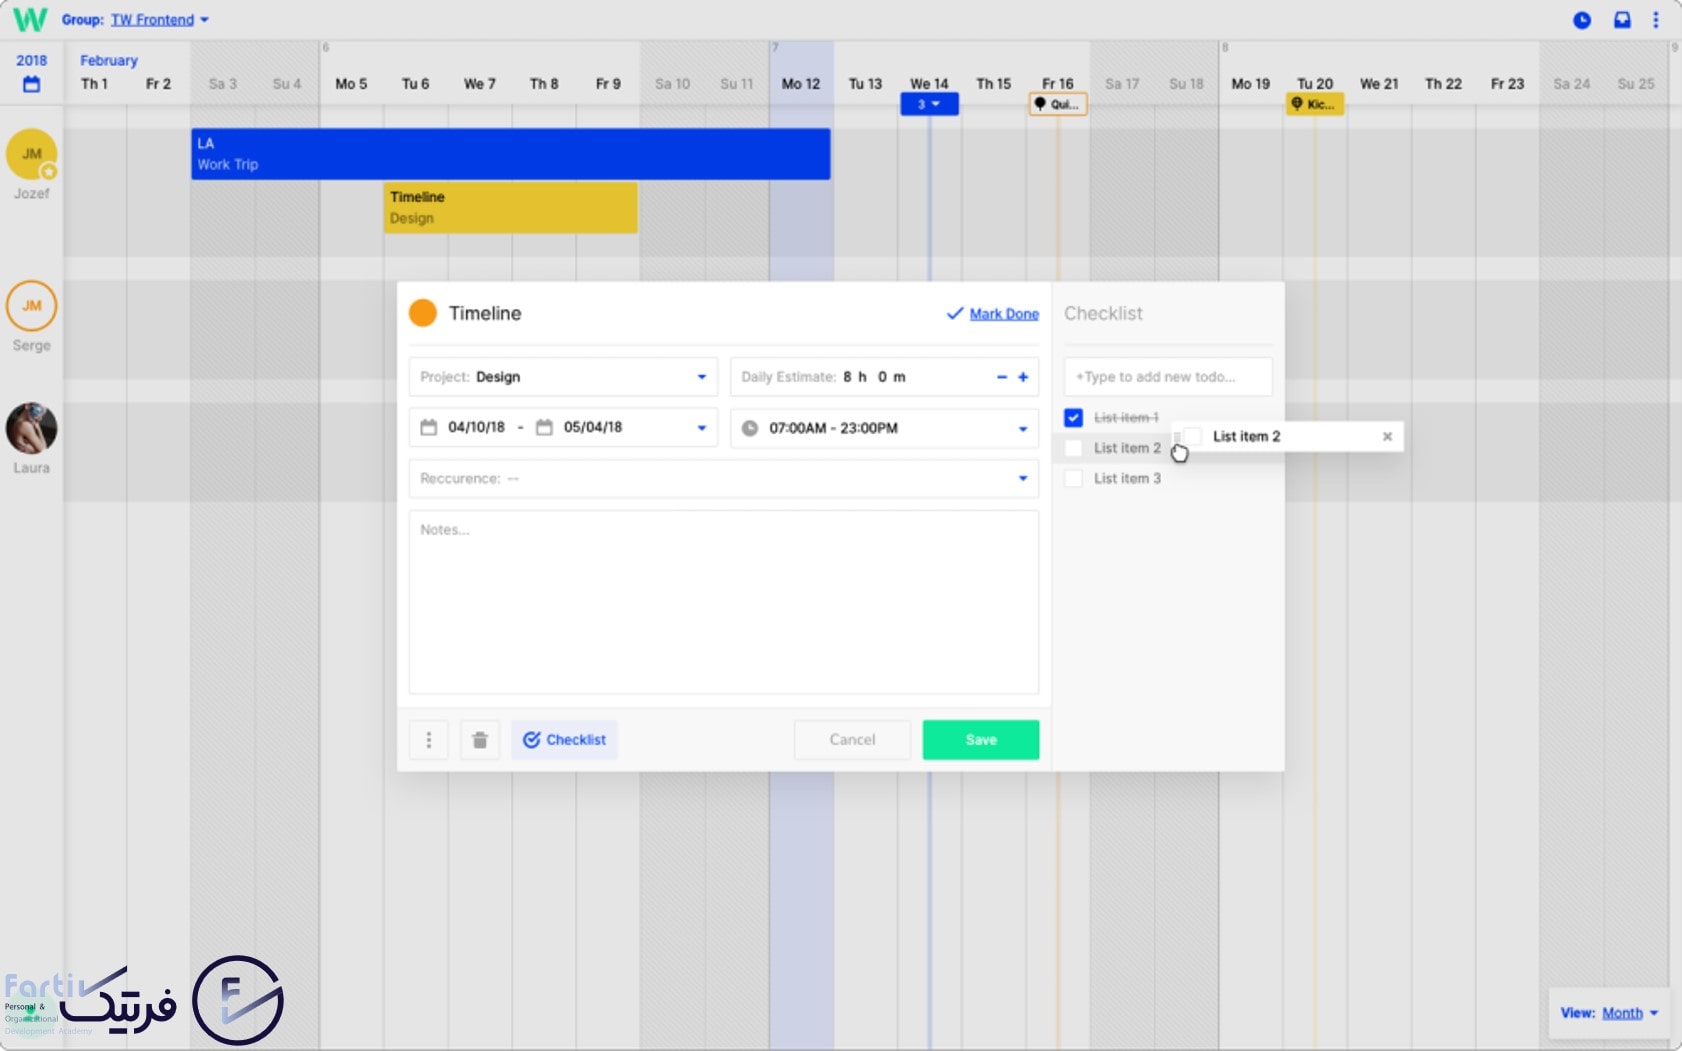The image size is (1682, 1051).
Task: Toggle the Checklist panel button
Action: [x=565, y=740]
